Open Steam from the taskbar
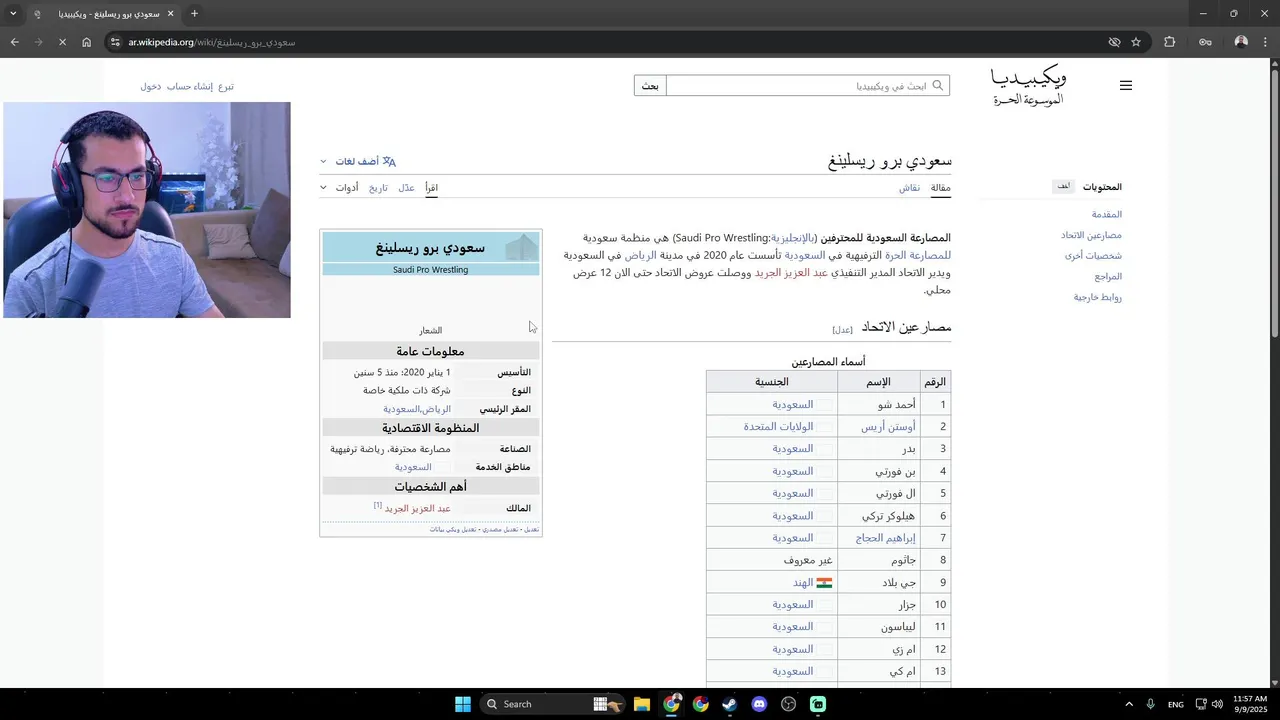The width and height of the screenshot is (1280, 720). (x=730, y=704)
